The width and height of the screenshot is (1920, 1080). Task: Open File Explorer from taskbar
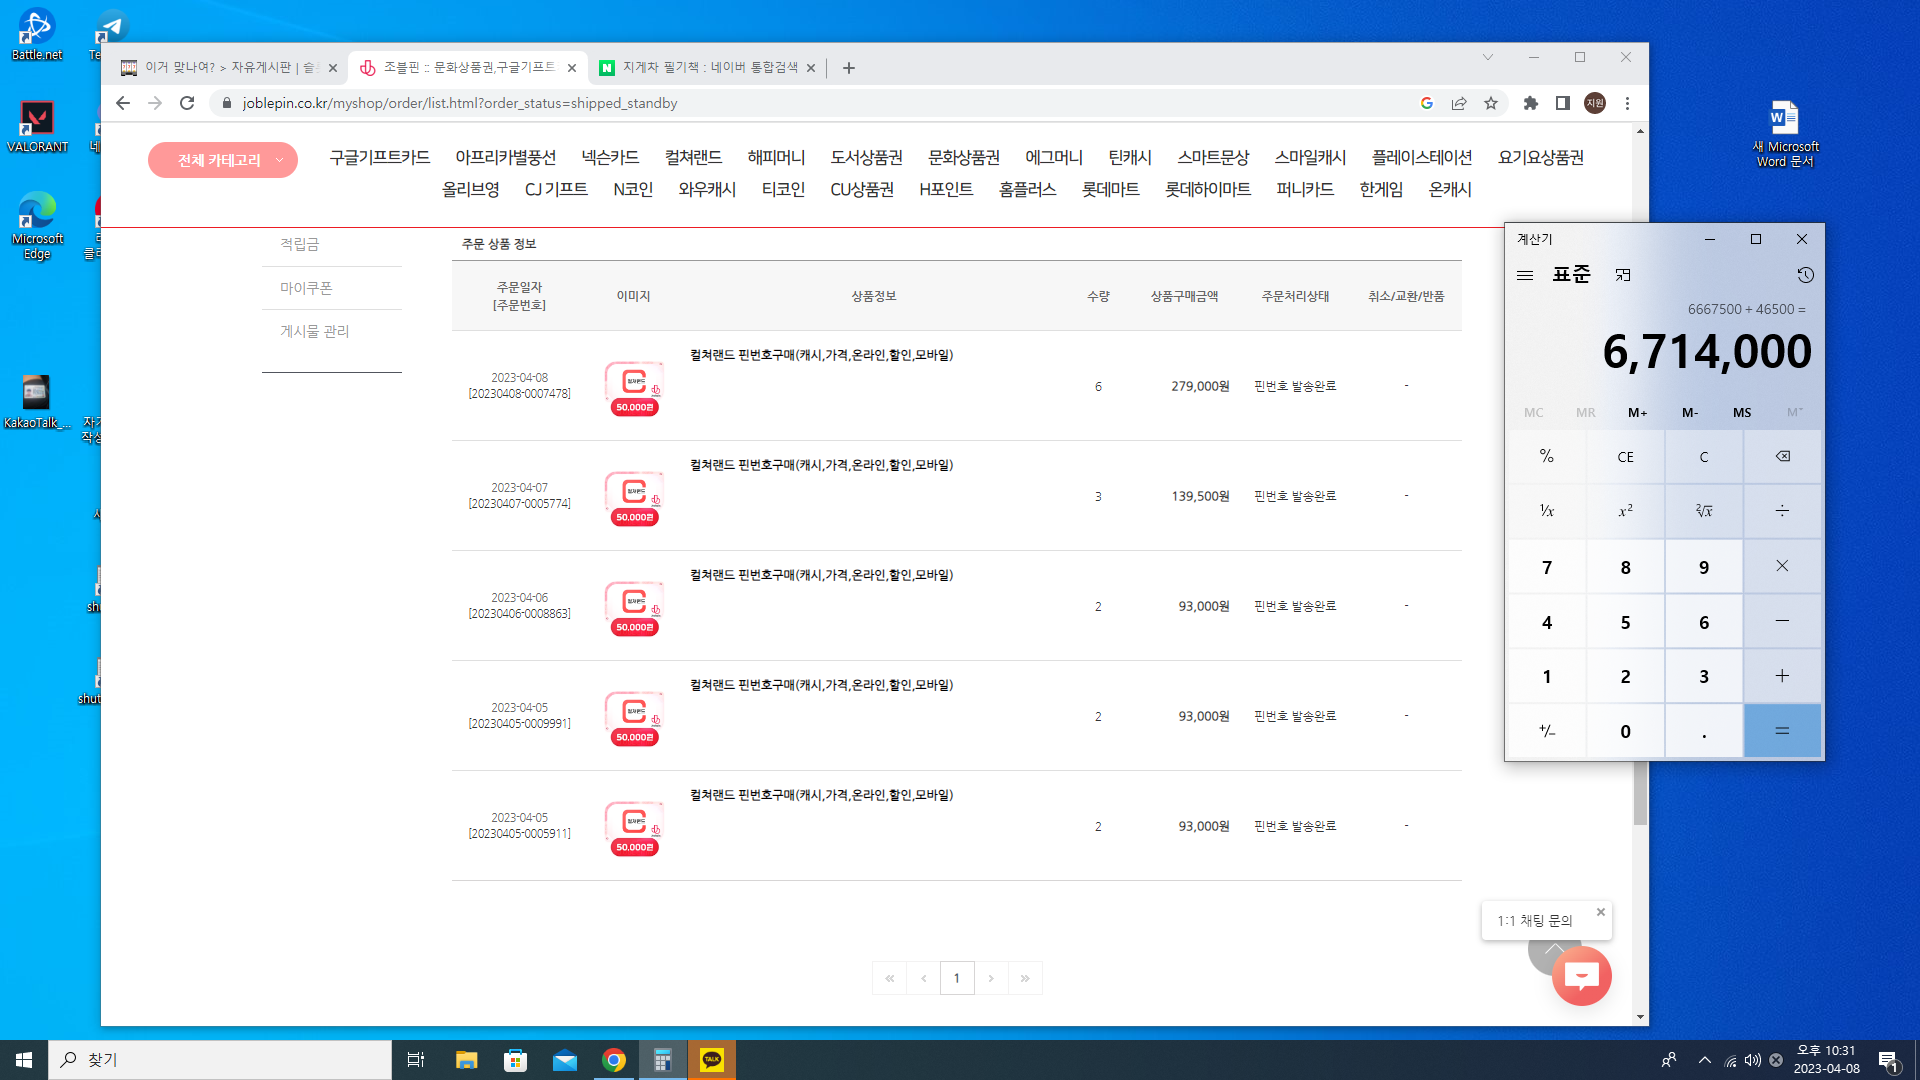coord(467,1060)
